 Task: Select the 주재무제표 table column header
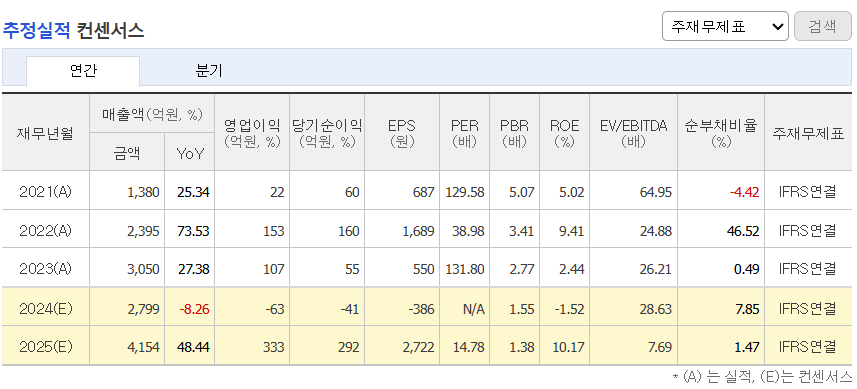(x=808, y=134)
